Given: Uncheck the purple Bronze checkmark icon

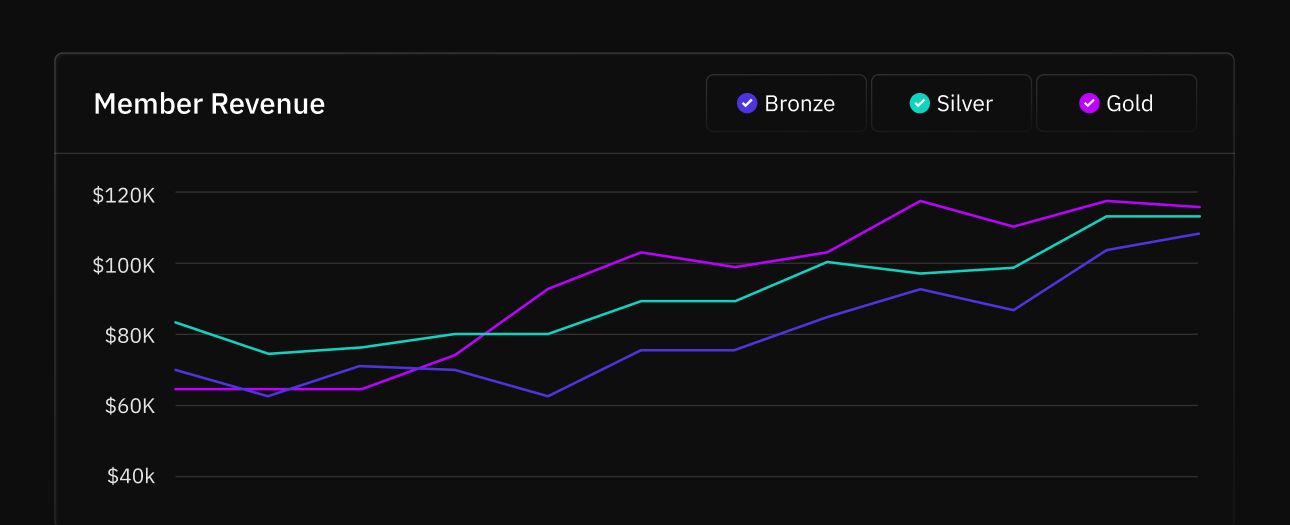Looking at the screenshot, I should pyautogui.click(x=746, y=103).
